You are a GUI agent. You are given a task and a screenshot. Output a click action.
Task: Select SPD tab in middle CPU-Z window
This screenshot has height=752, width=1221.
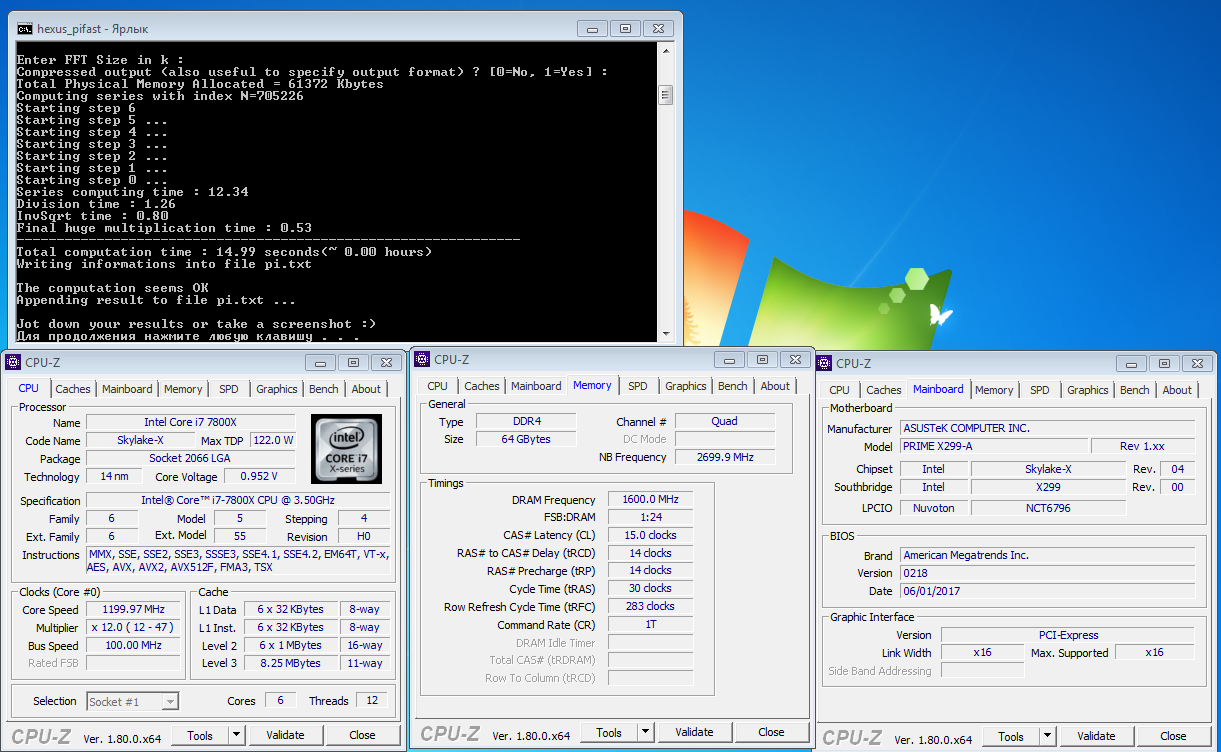click(x=638, y=386)
